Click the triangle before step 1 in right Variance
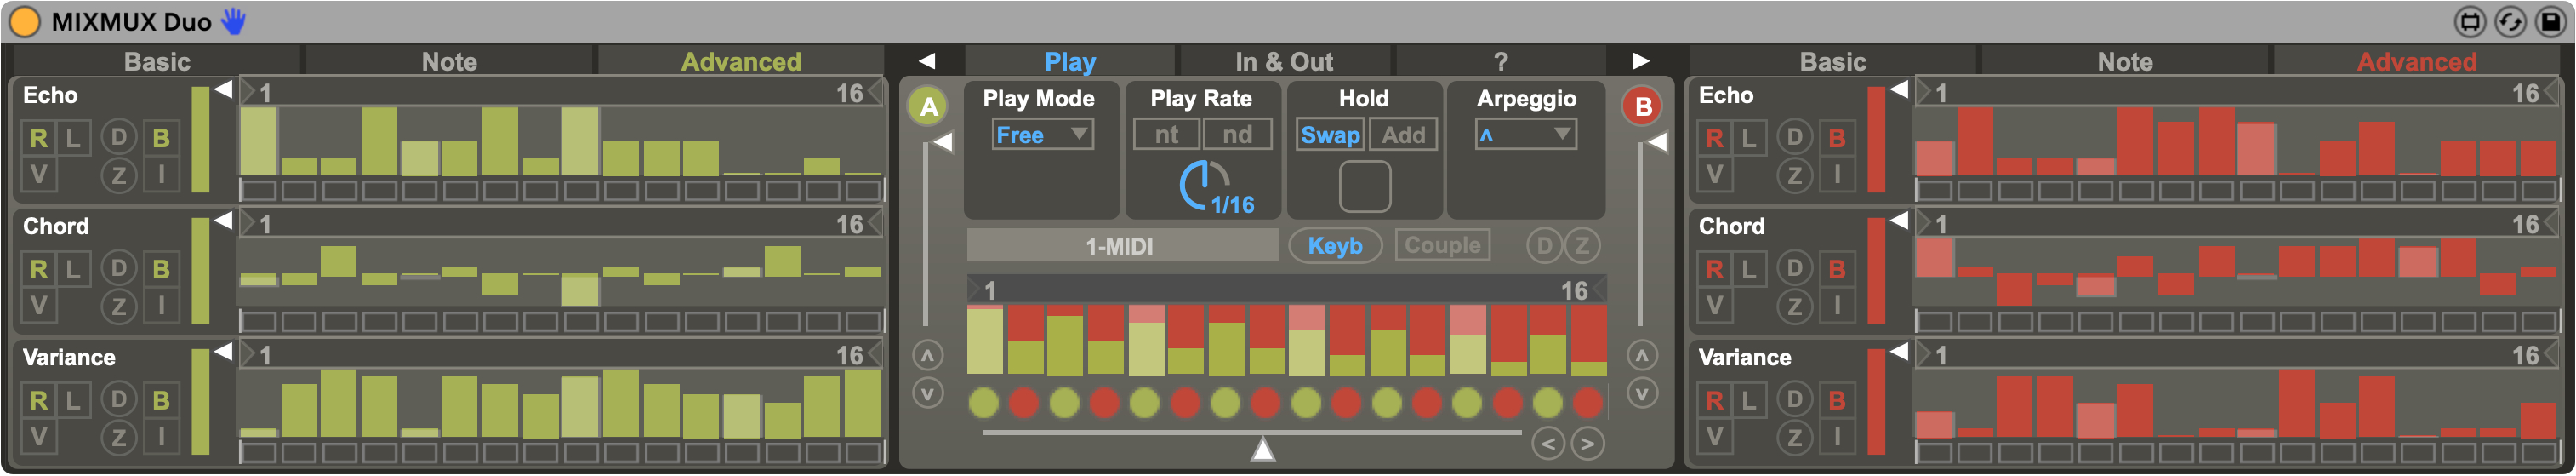Viewport: 2576px width, 476px height. tap(1923, 354)
